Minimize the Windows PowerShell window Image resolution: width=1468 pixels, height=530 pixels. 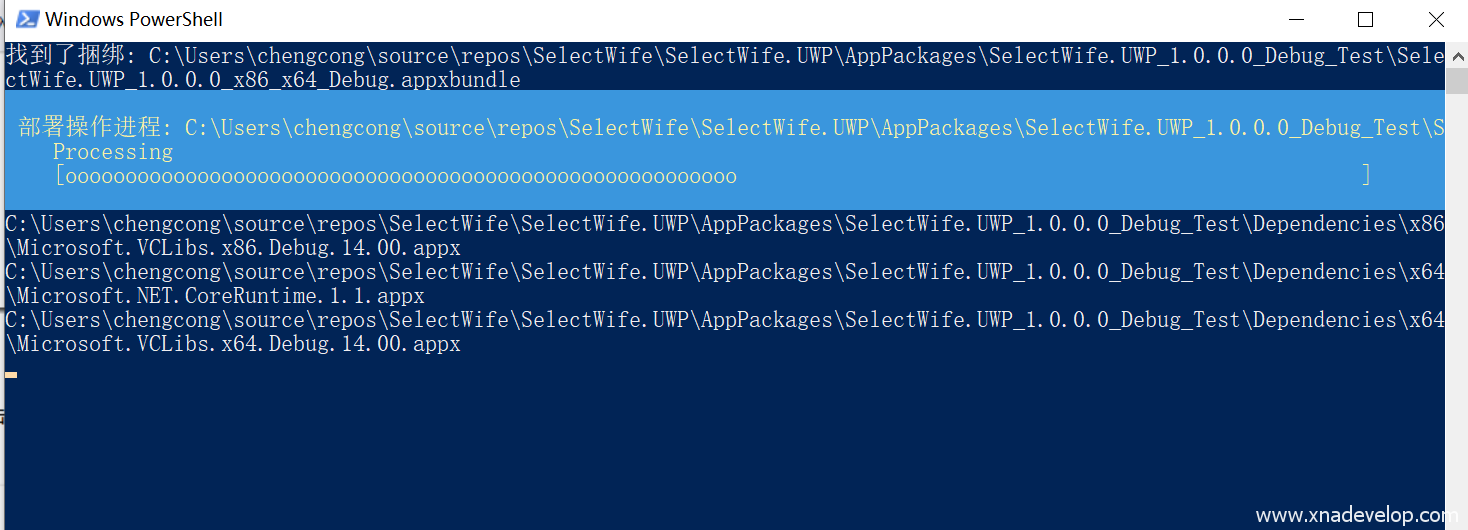(1296, 19)
